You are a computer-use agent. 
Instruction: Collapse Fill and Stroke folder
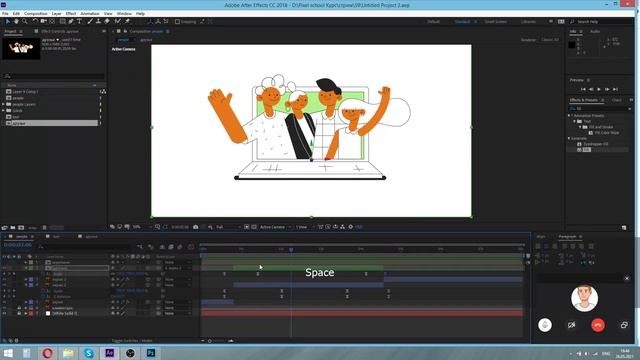click(x=580, y=127)
